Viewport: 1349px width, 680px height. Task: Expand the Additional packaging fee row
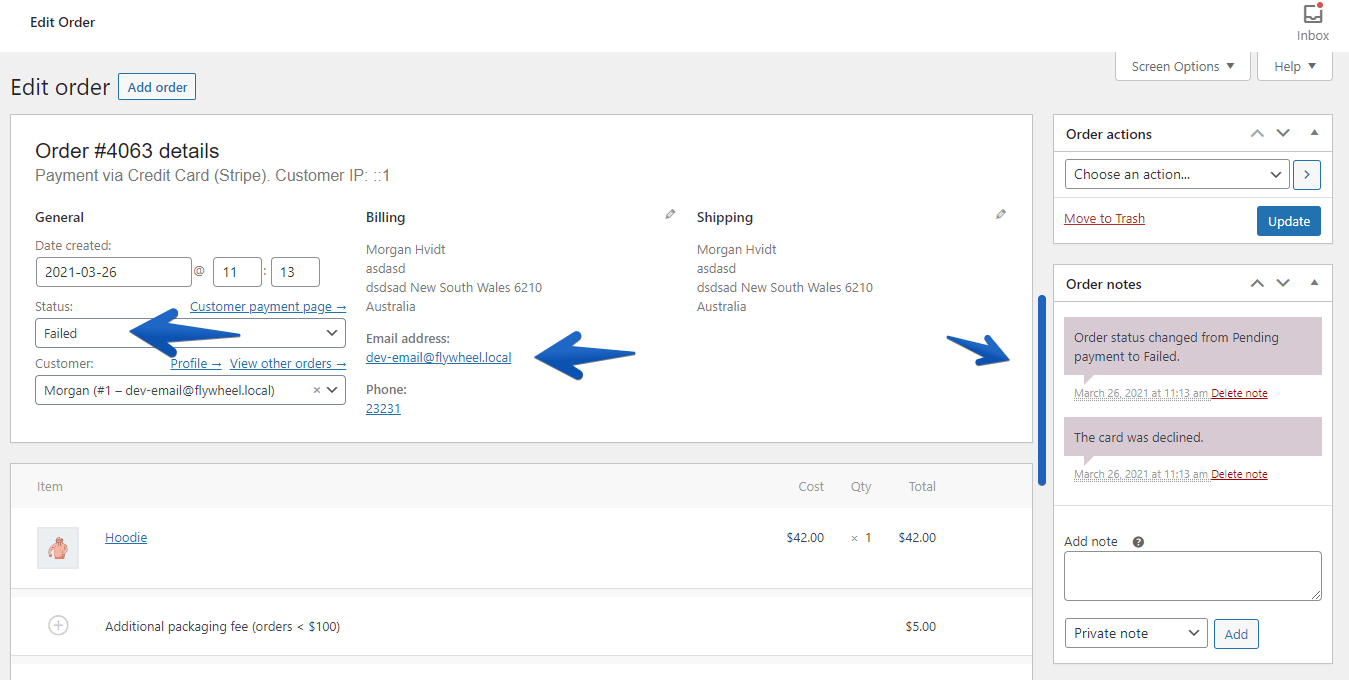58,625
